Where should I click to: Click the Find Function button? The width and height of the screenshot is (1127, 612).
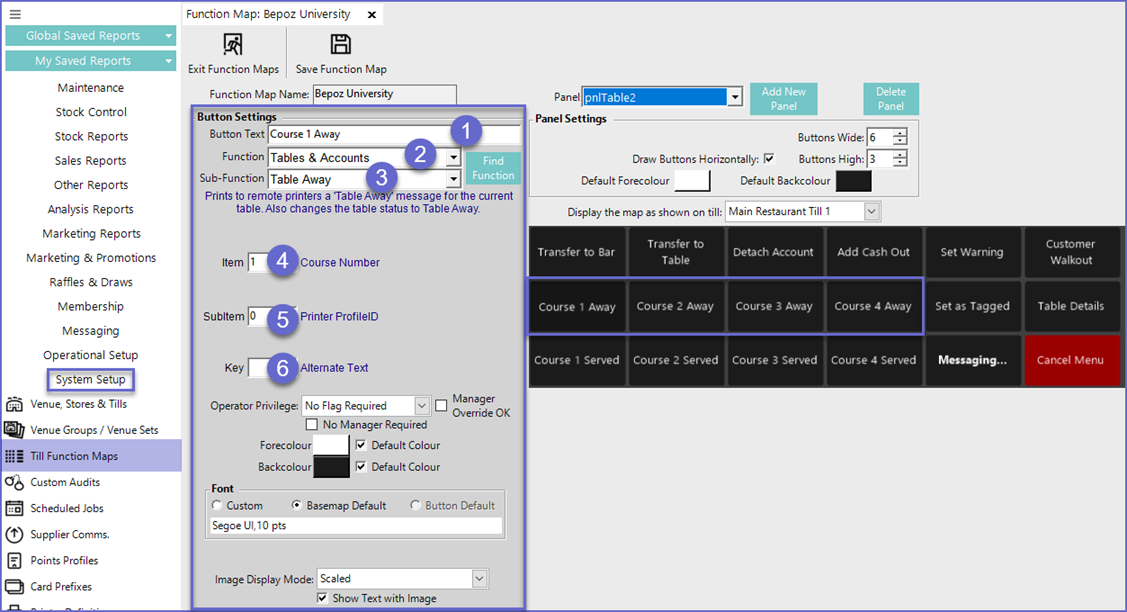pyautogui.click(x=493, y=168)
